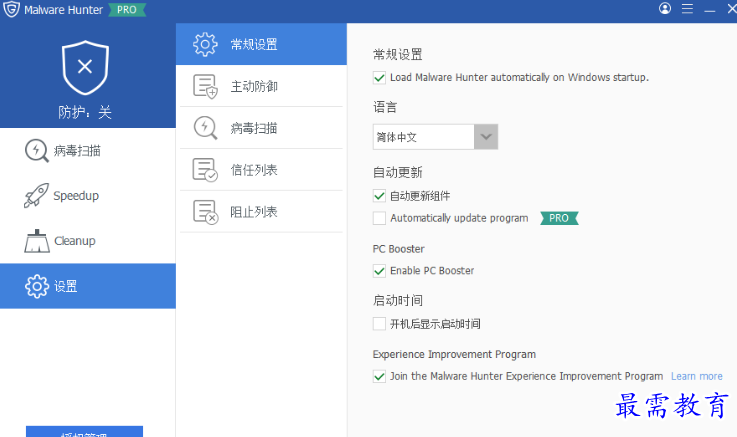This screenshot has width=737, height=437.
Task: Click the 启动时间 section heading
Action: (x=398, y=300)
